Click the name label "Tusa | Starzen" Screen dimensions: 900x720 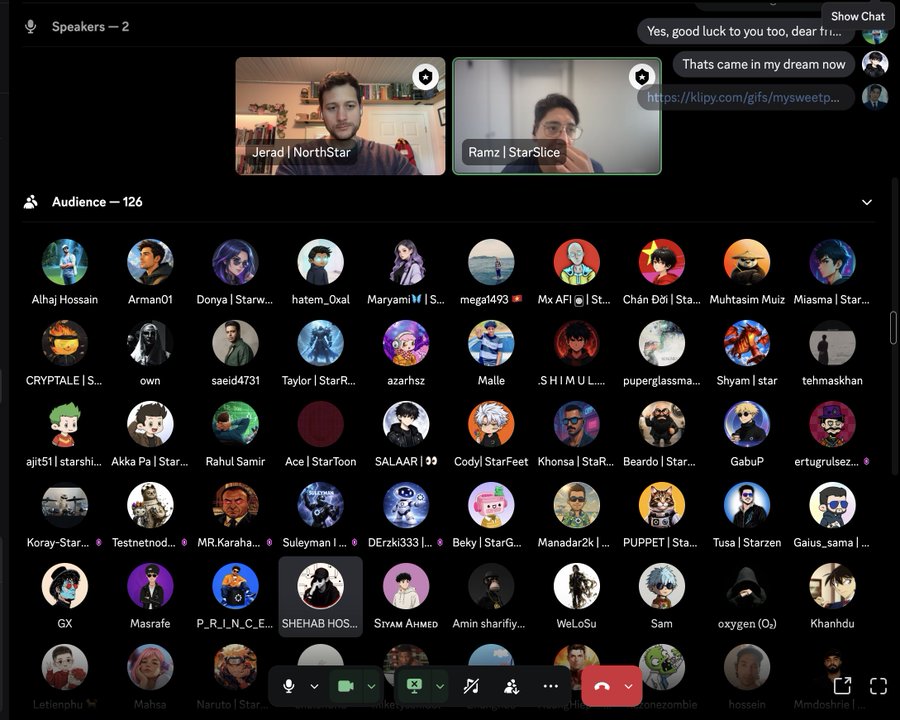click(x=747, y=543)
